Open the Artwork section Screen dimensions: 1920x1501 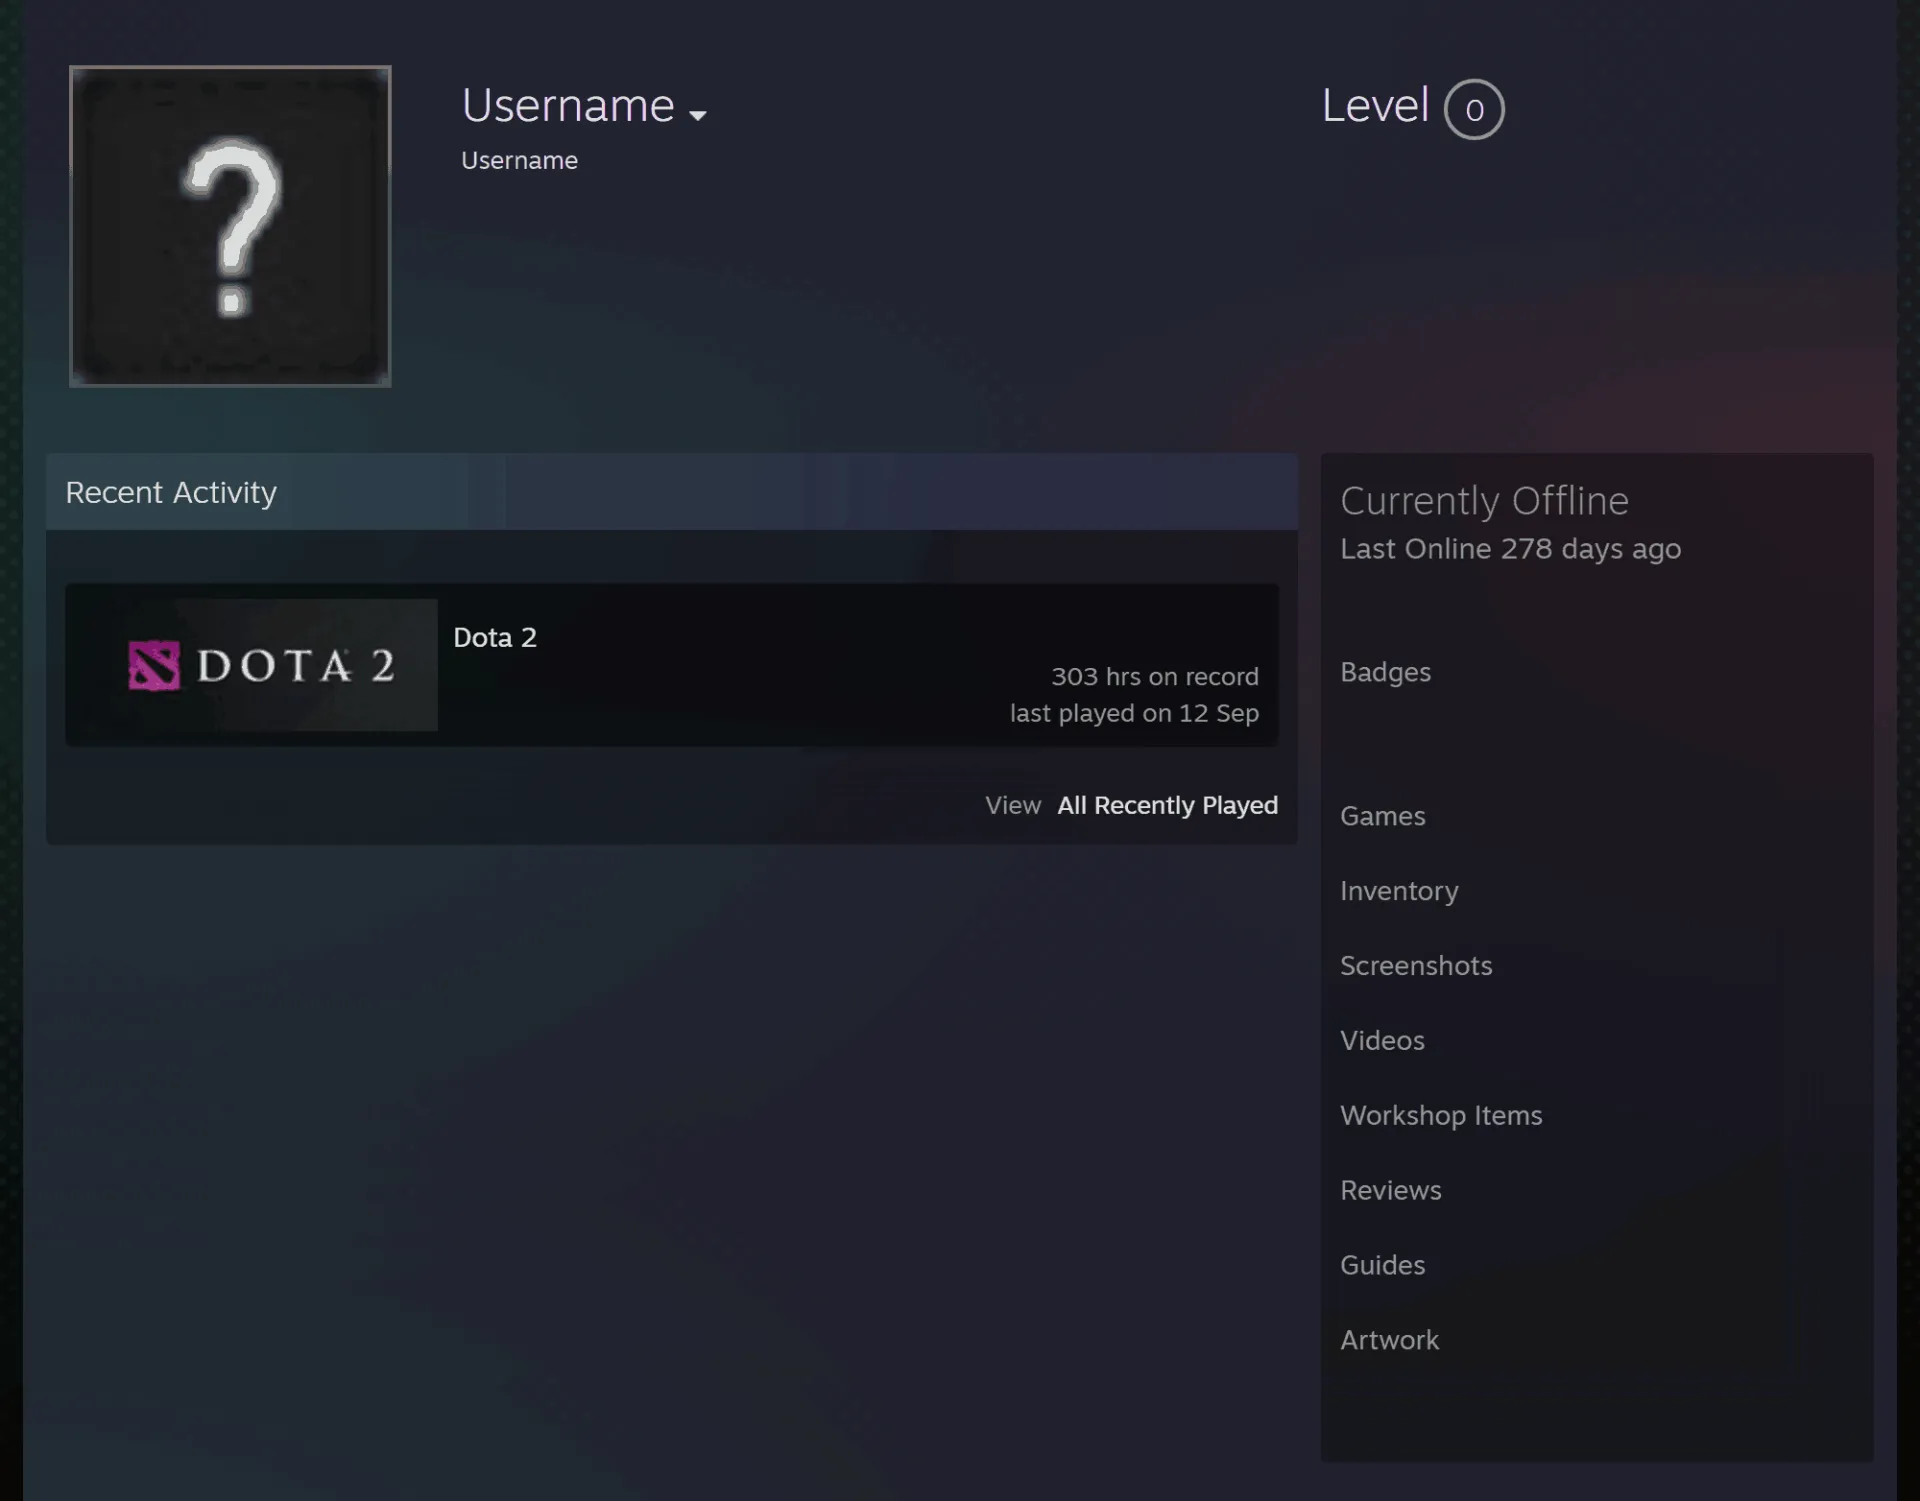point(1389,1341)
